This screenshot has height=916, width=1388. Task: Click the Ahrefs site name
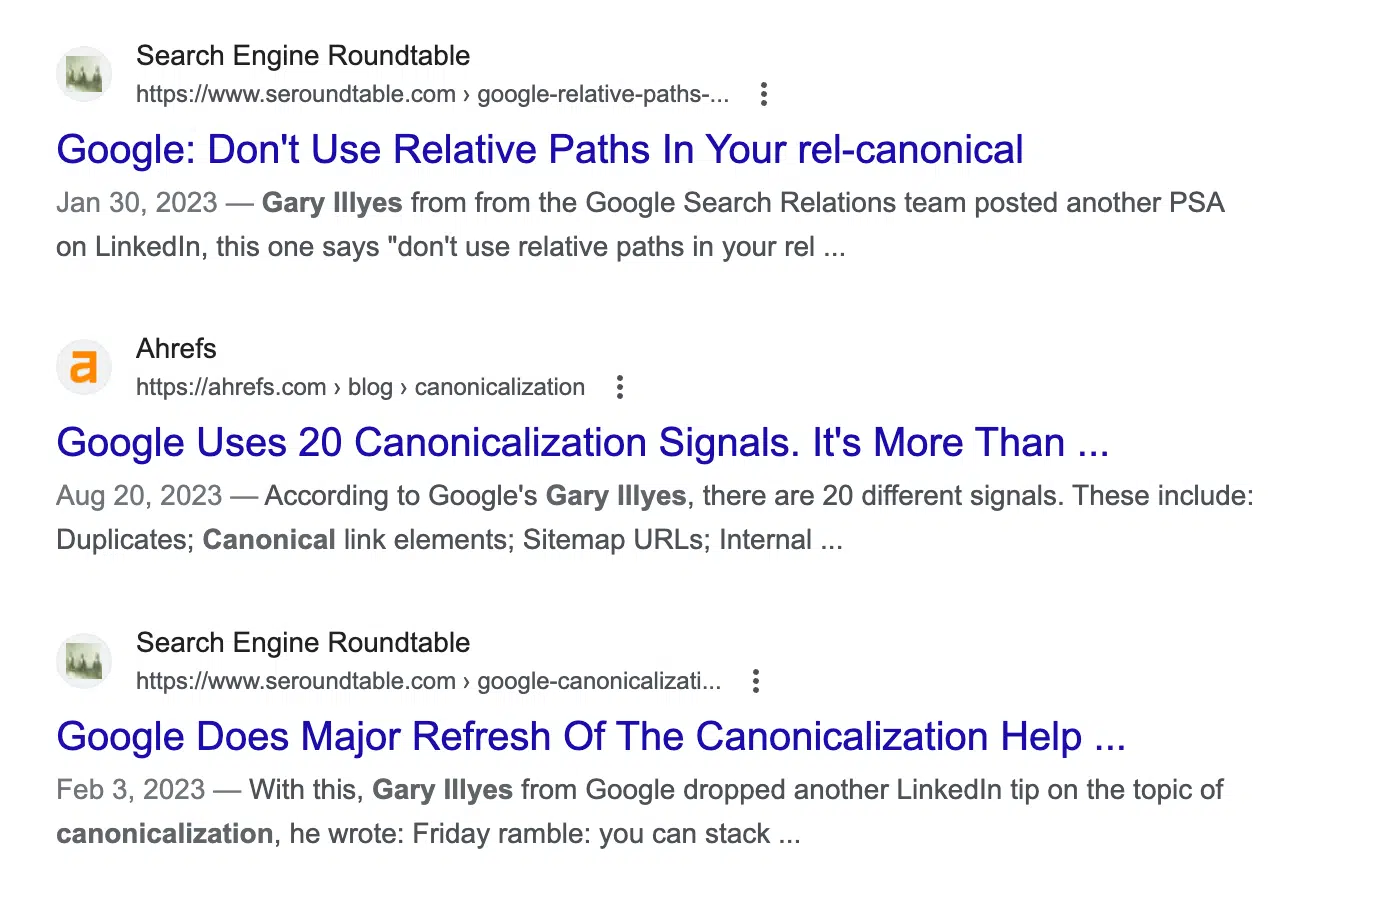[x=176, y=349]
